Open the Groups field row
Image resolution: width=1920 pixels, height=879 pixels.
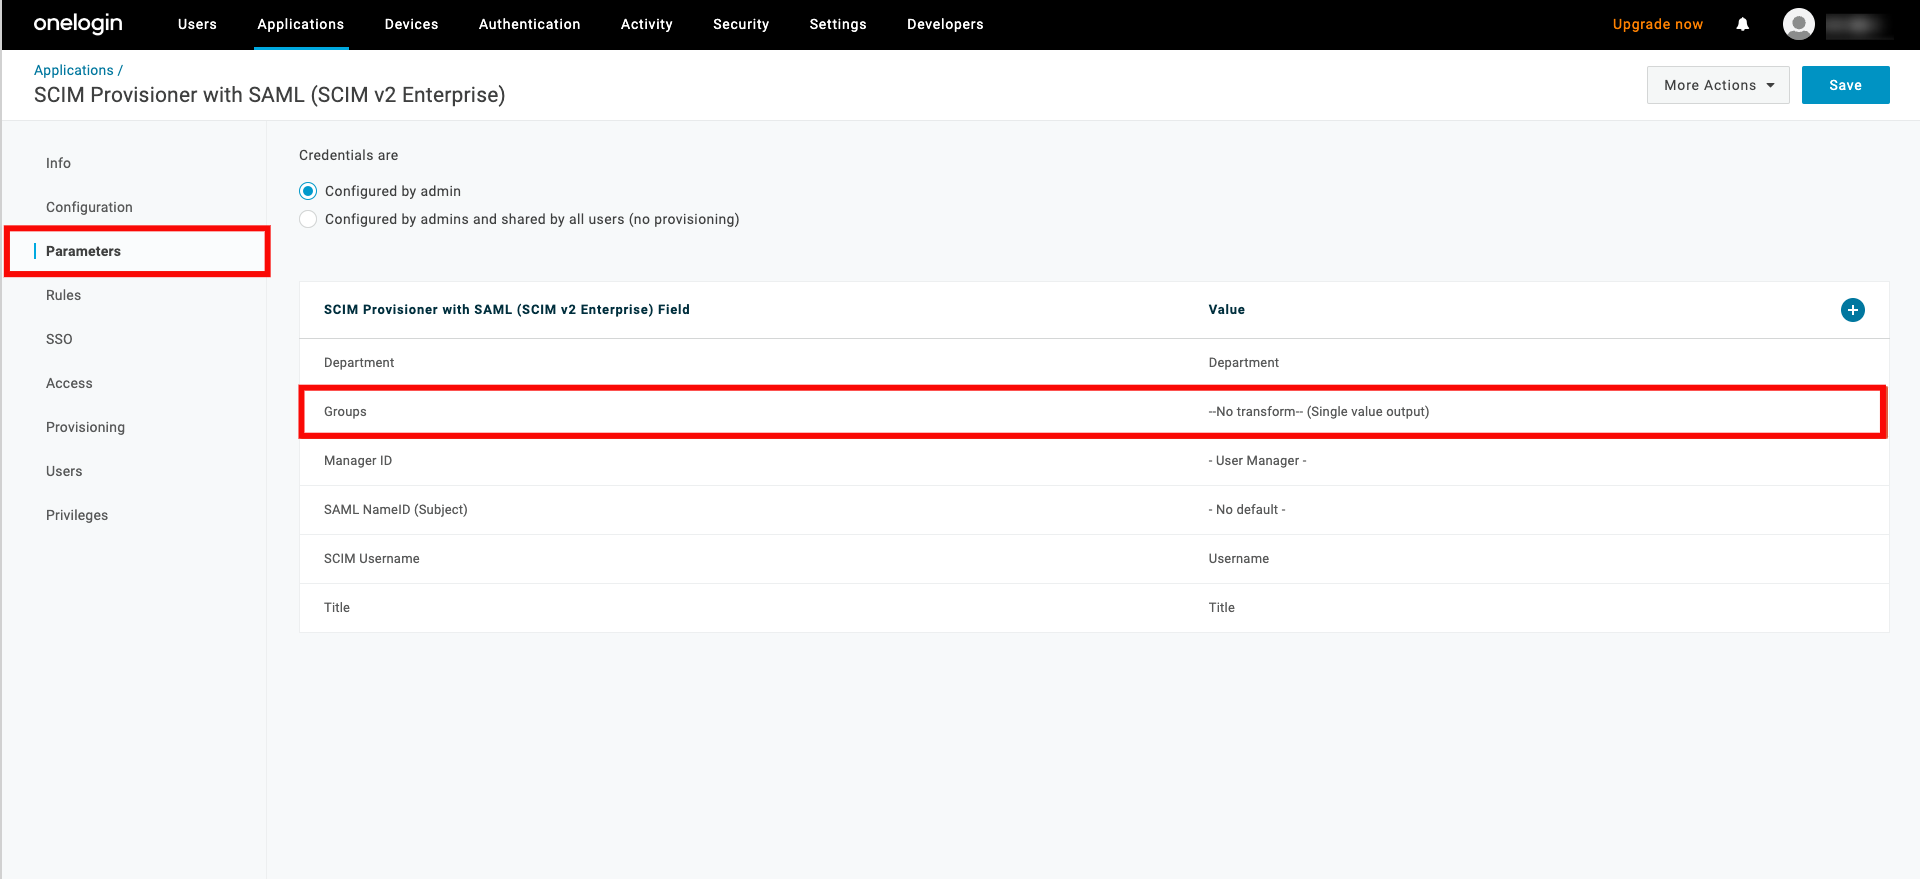point(1094,412)
